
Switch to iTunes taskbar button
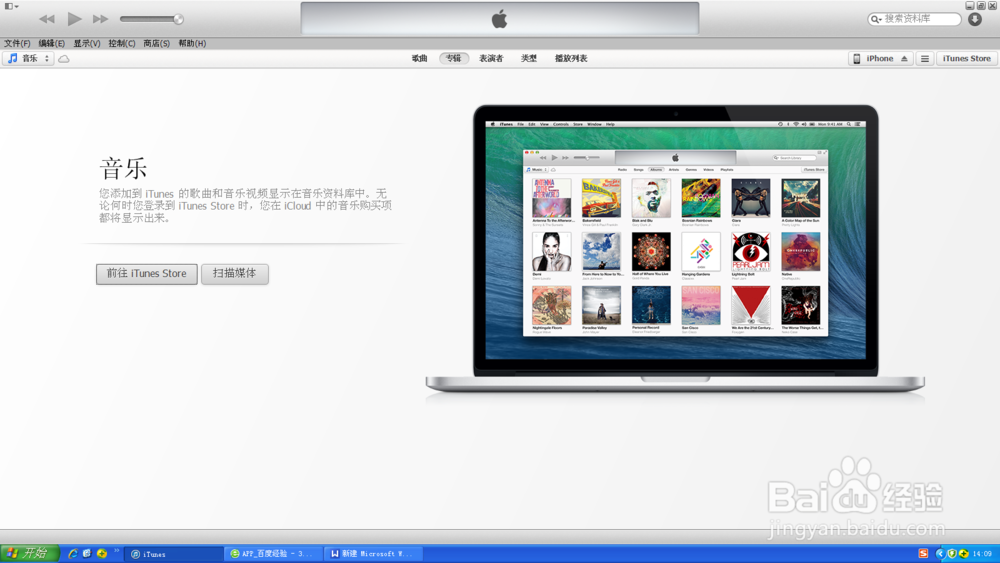(x=173, y=554)
